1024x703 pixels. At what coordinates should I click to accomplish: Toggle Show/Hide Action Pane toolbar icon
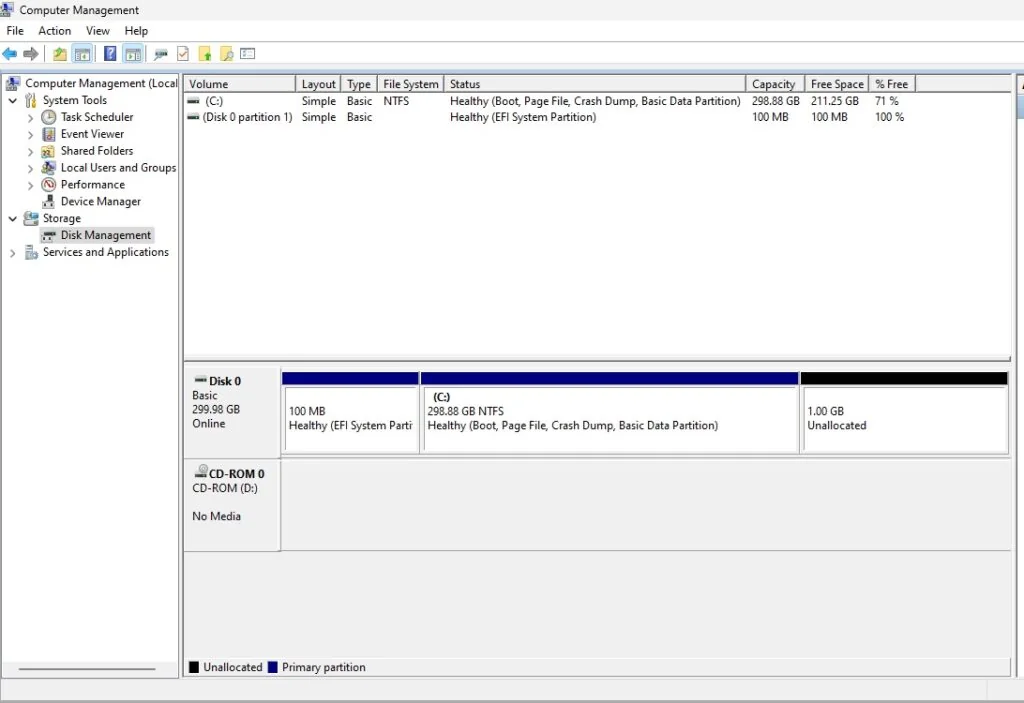tap(133, 54)
